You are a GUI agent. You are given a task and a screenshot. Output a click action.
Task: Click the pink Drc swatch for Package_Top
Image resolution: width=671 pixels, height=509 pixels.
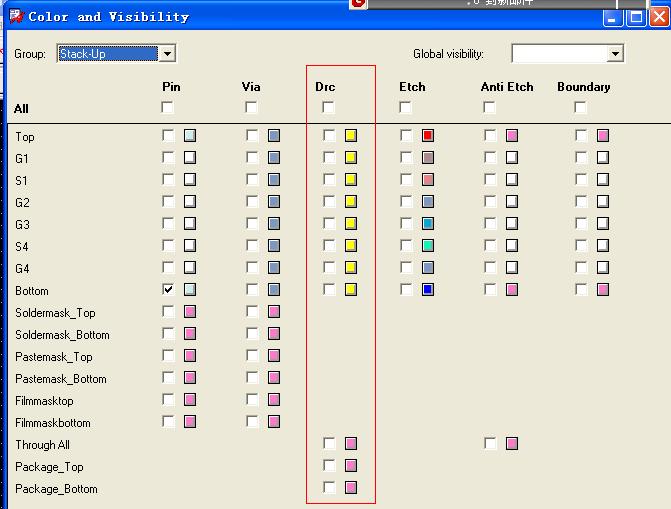[x=351, y=465]
